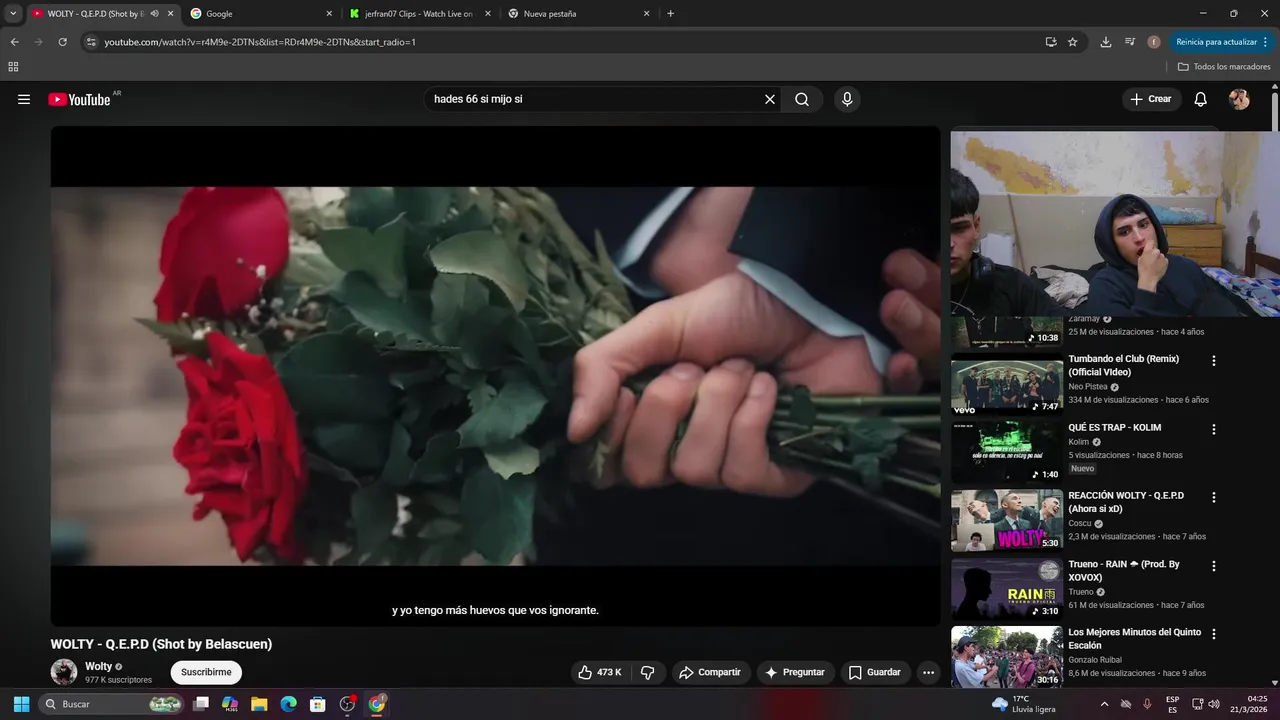Open the weather widget Lluvia ligera

pos(1023,704)
